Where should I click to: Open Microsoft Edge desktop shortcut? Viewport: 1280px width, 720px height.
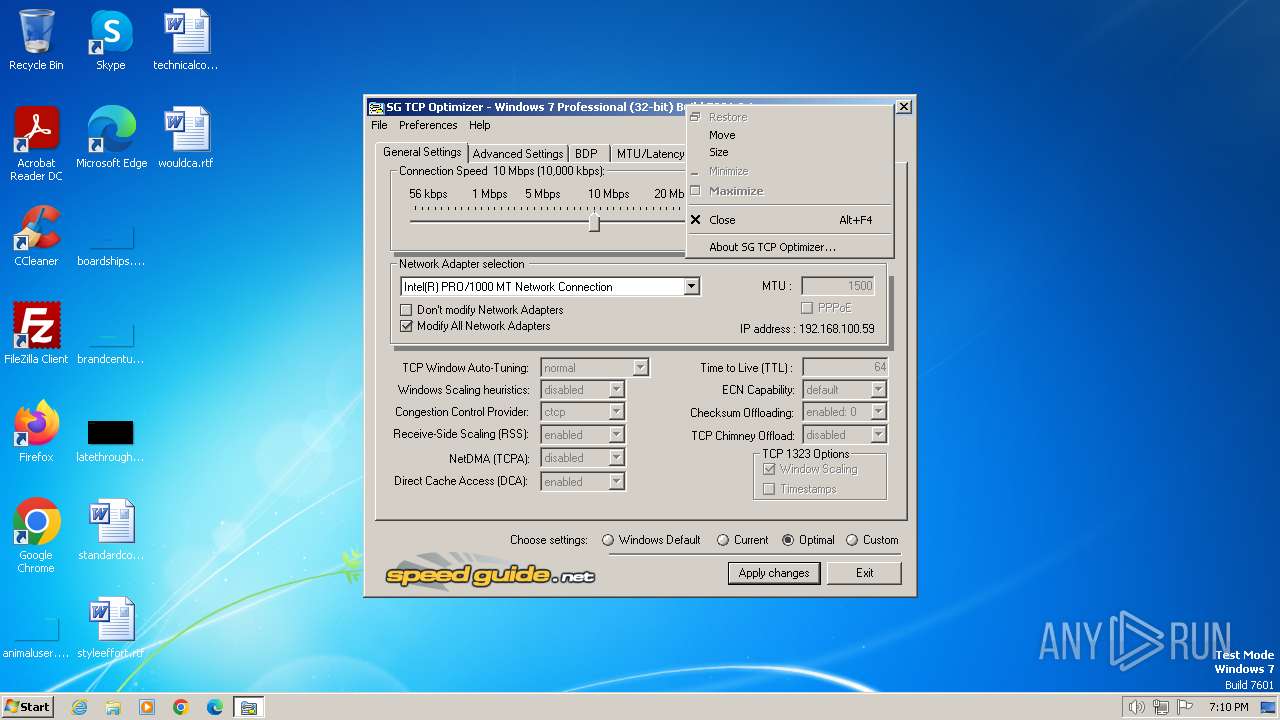point(111,138)
